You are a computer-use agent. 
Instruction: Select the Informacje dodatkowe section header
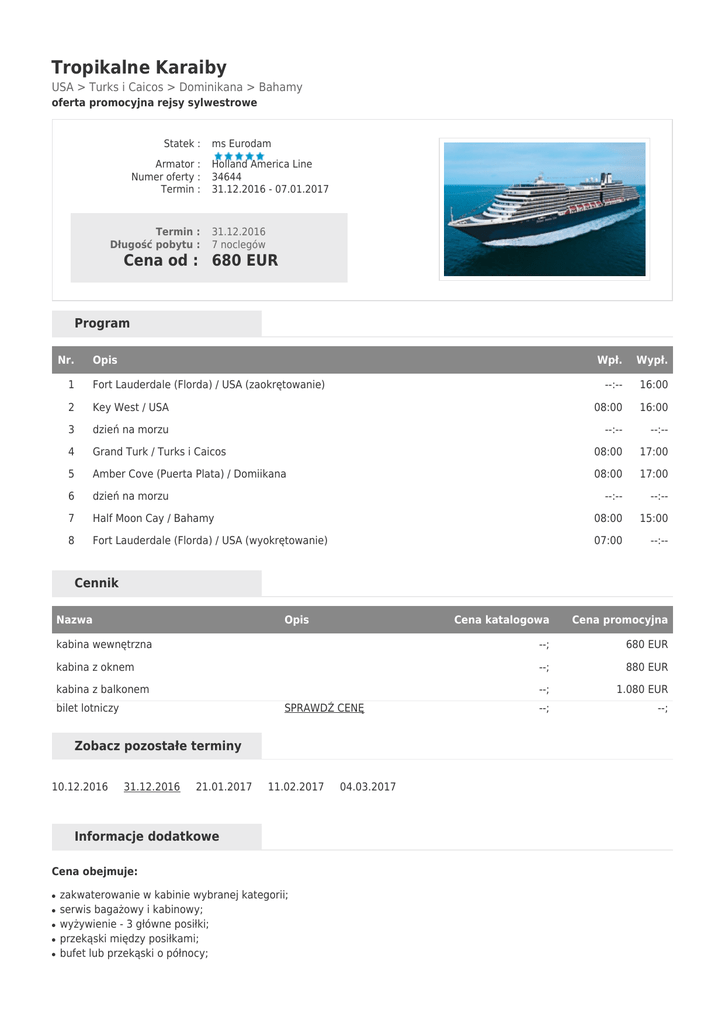tap(147, 836)
